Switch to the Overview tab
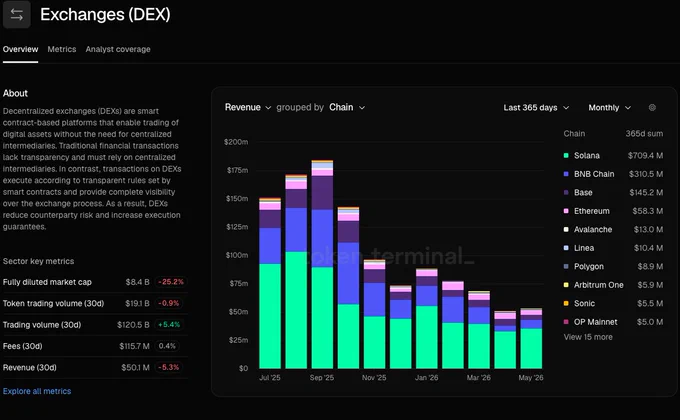680x420 pixels. (x=20, y=49)
